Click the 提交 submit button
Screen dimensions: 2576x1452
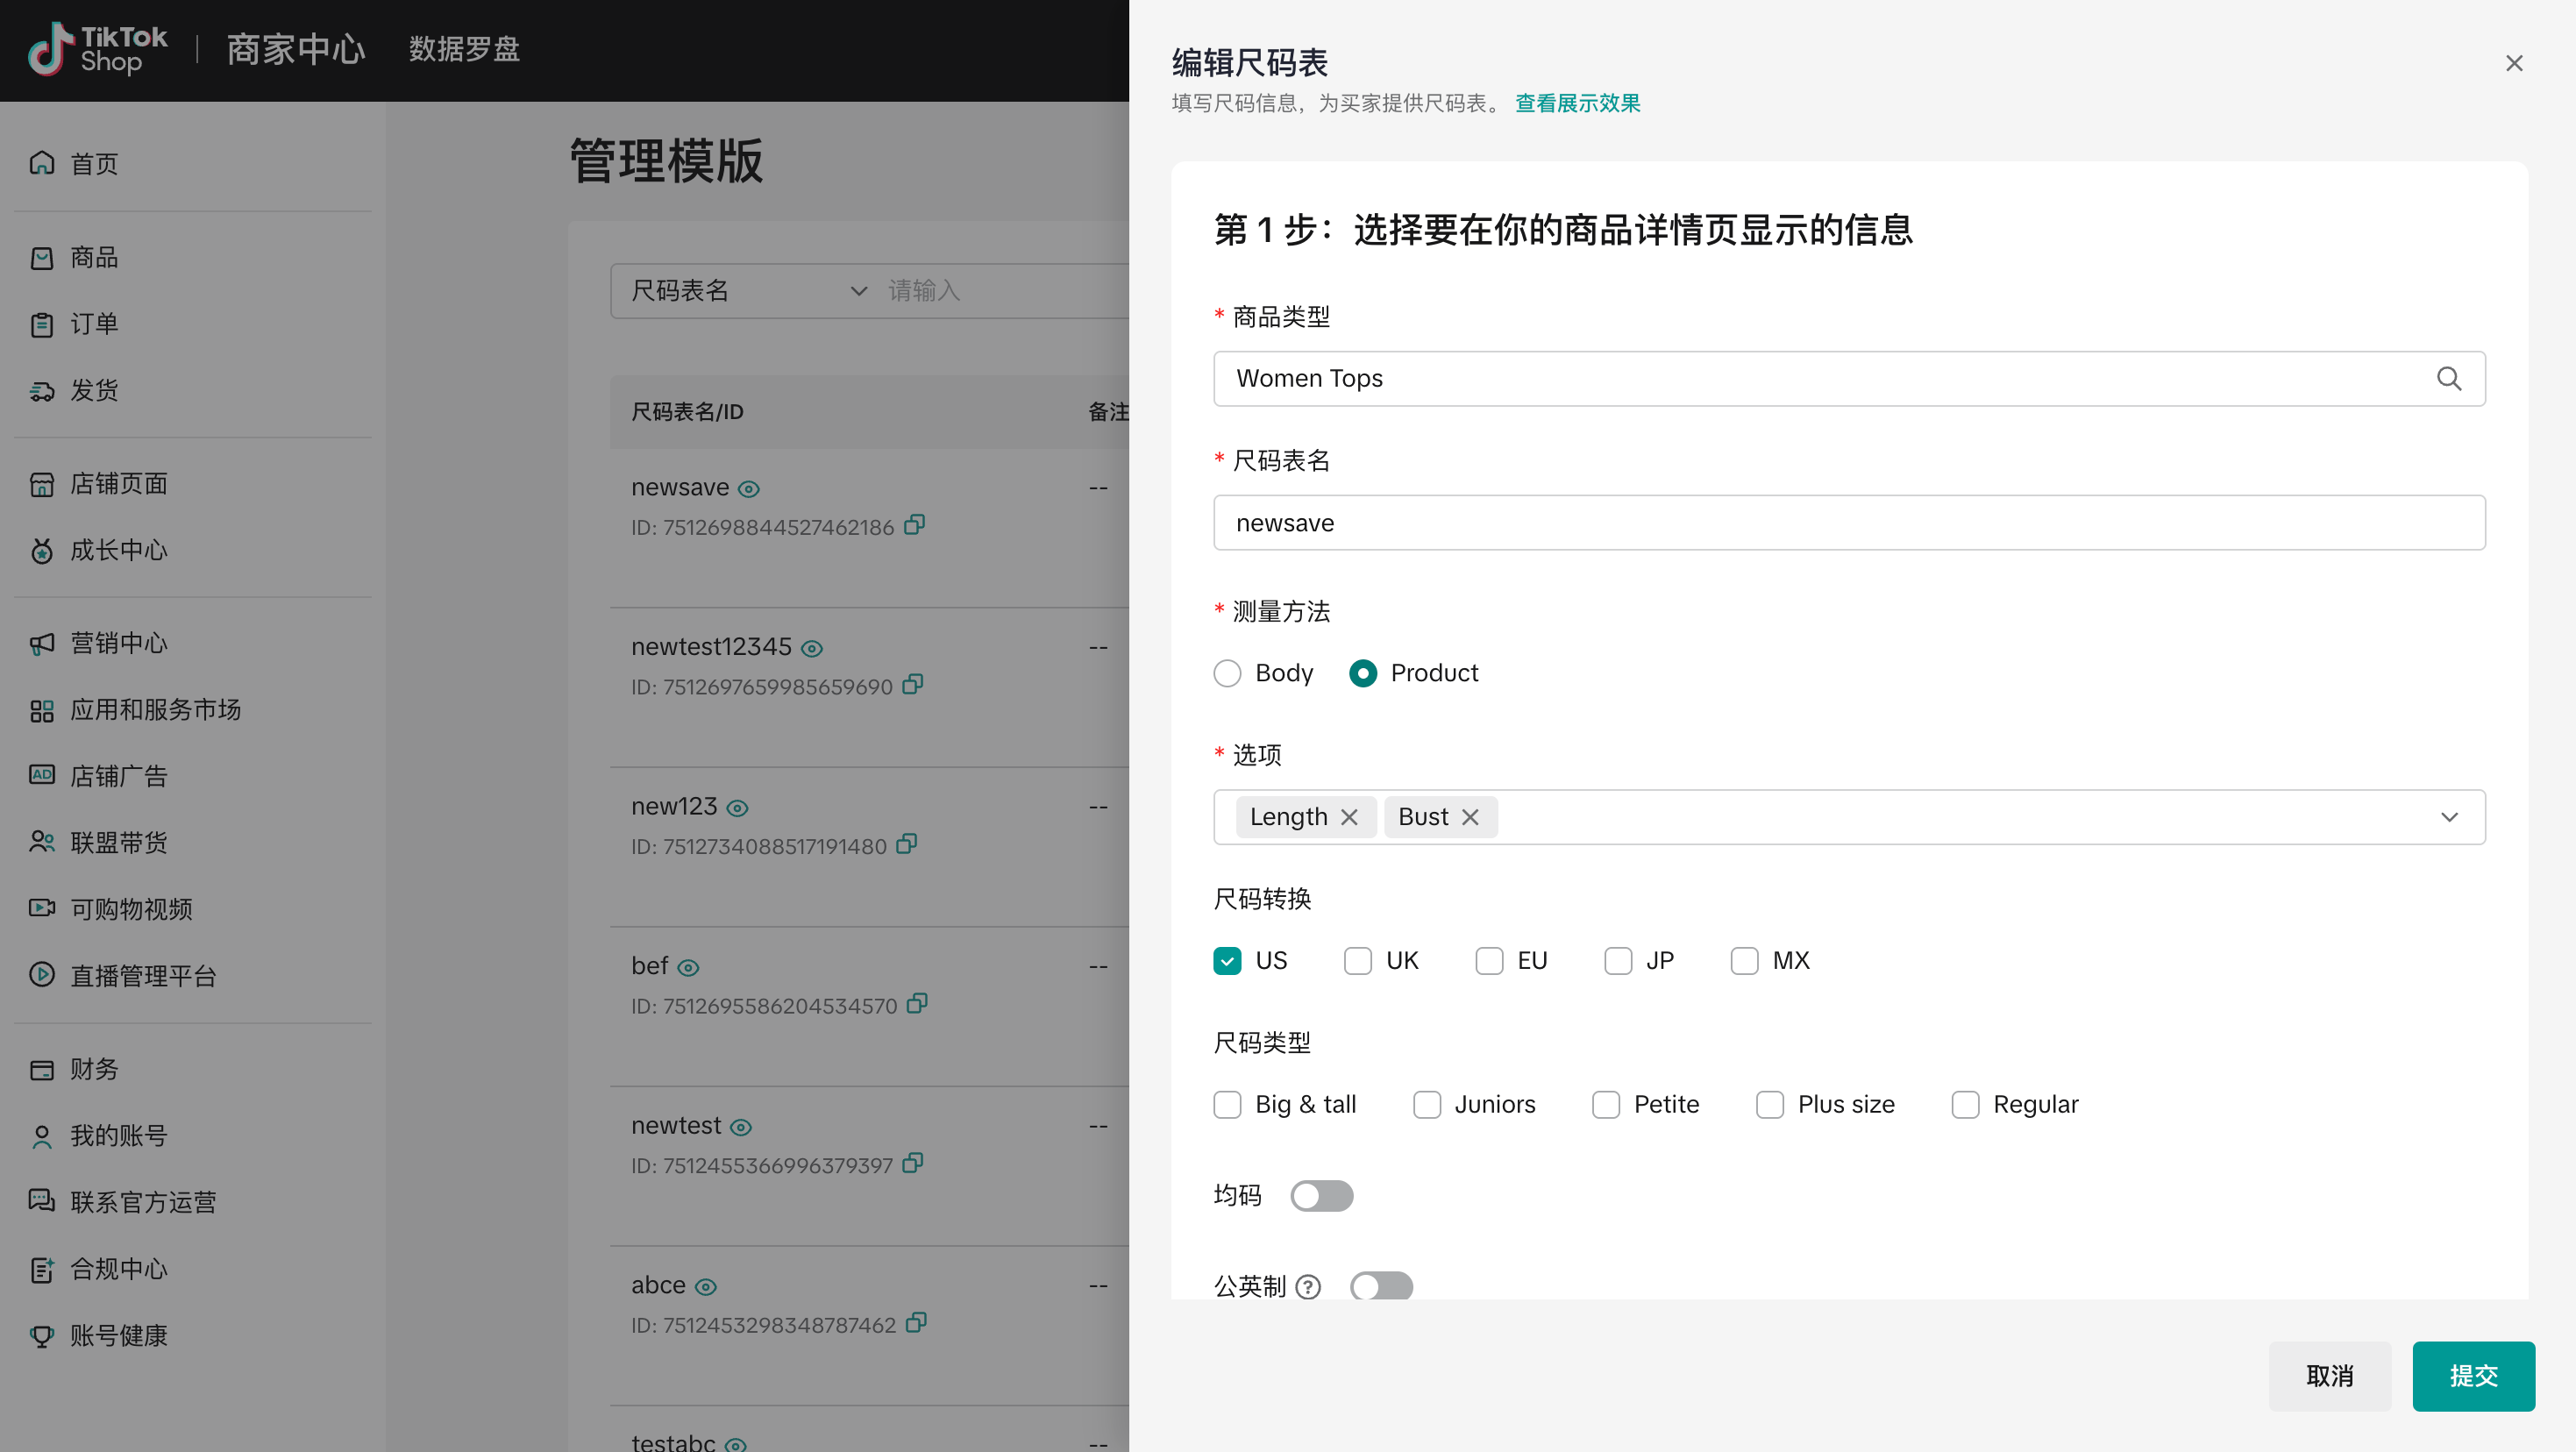coord(2472,1375)
